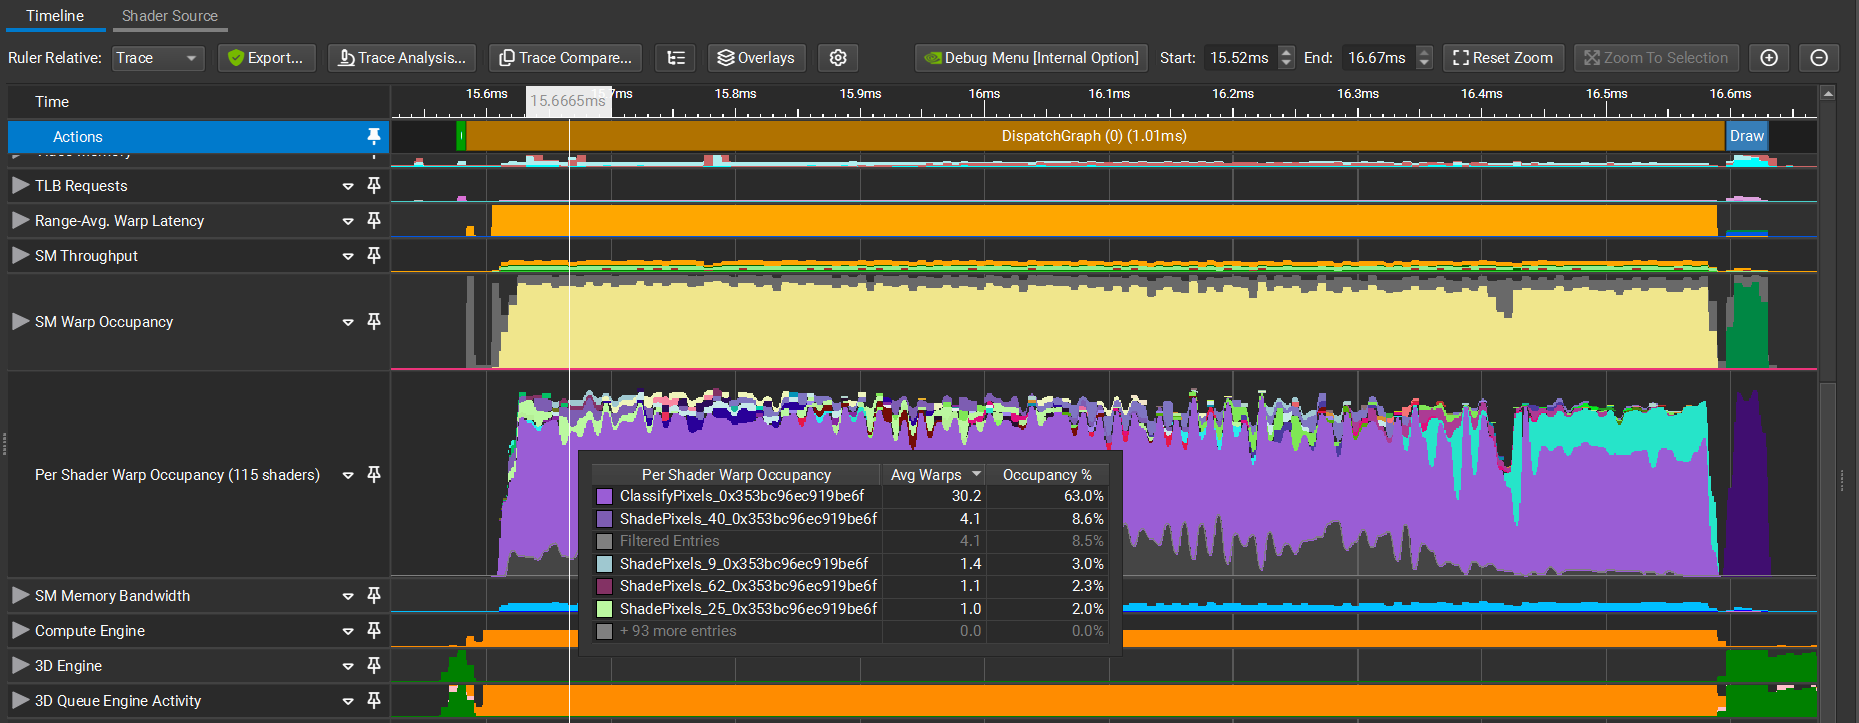1859x723 pixels.
Task: Click the Export button
Action: 267,58
